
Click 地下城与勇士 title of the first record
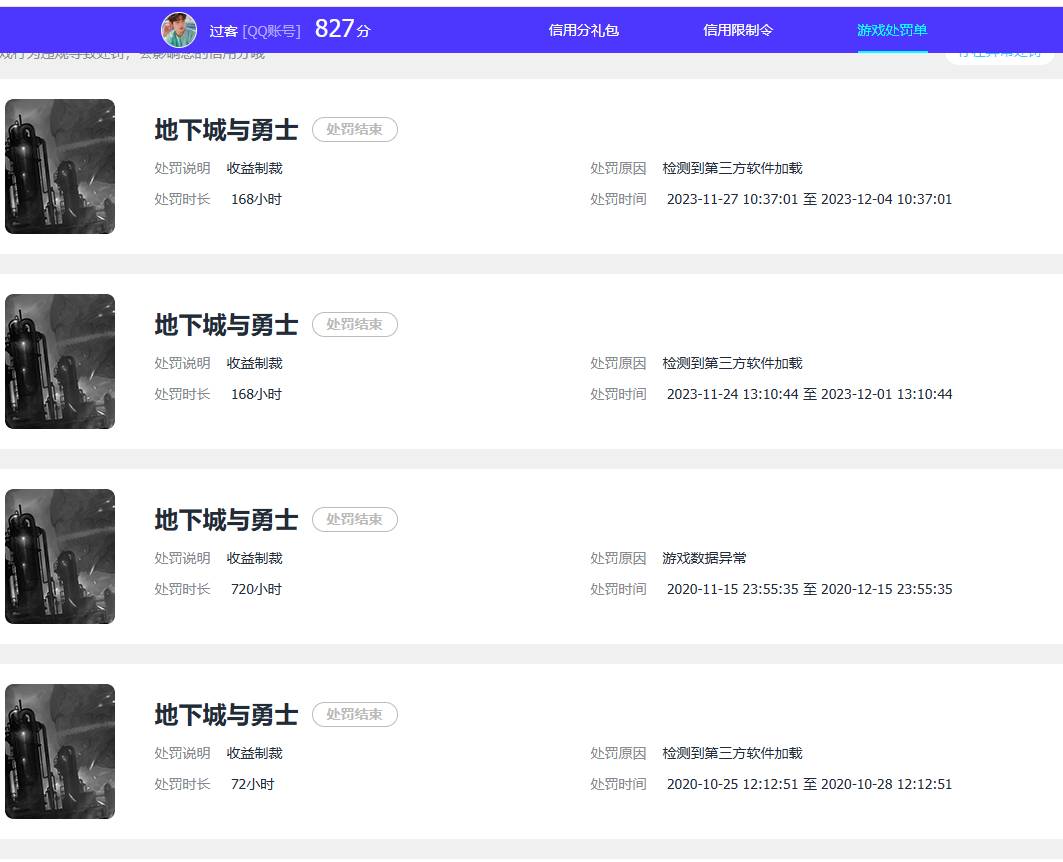pyautogui.click(x=226, y=130)
